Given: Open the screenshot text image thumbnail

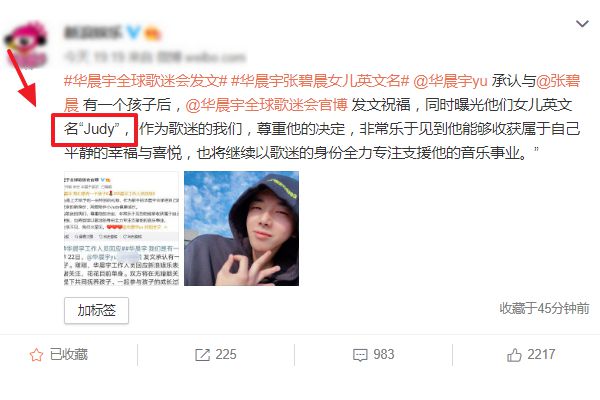Looking at the screenshot, I should (121, 229).
